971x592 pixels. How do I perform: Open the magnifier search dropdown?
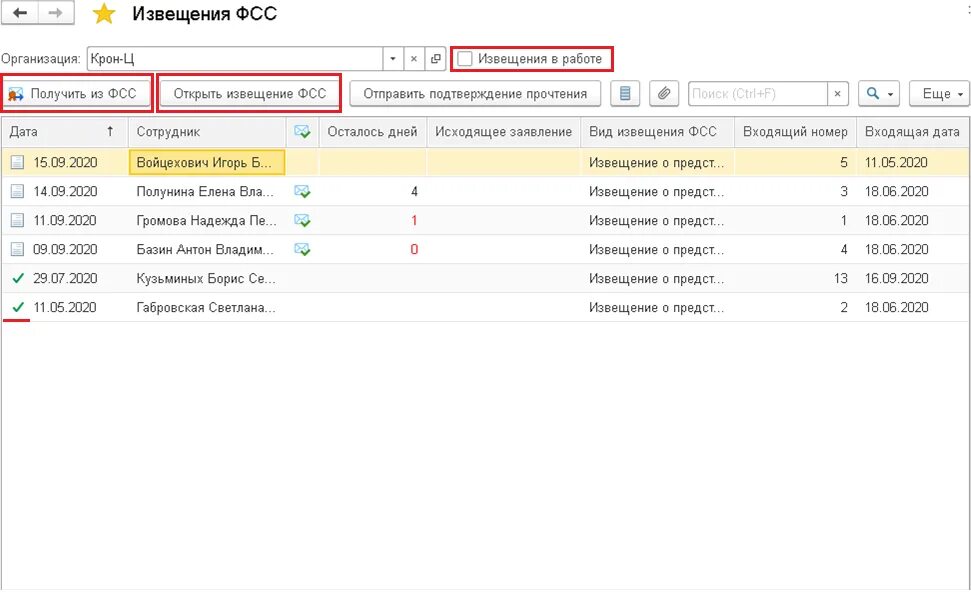click(879, 94)
